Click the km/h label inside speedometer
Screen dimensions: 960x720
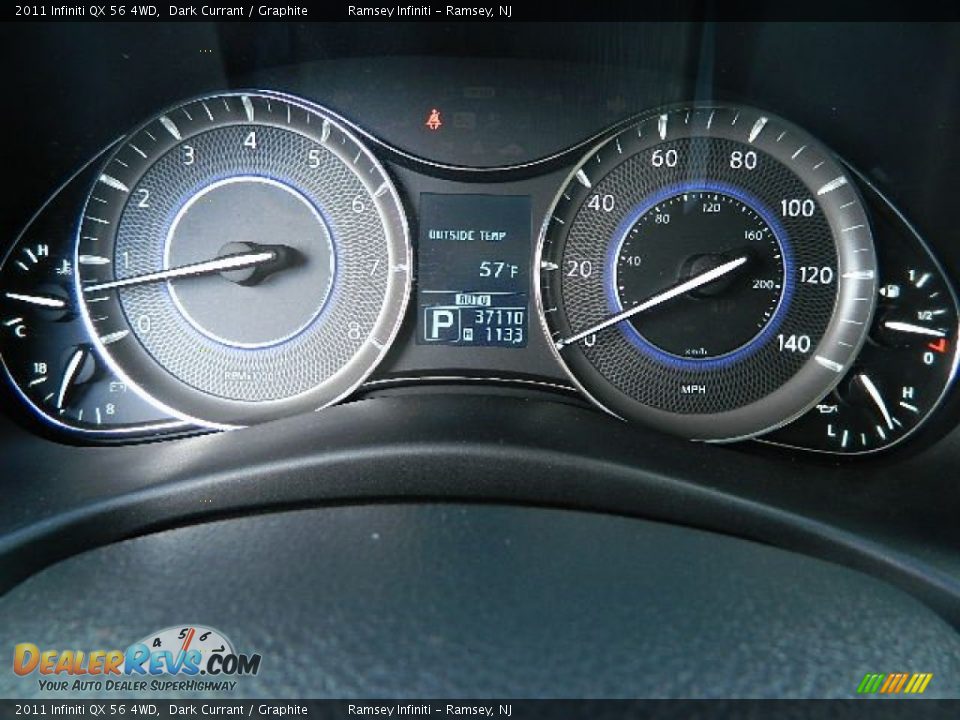(x=696, y=351)
